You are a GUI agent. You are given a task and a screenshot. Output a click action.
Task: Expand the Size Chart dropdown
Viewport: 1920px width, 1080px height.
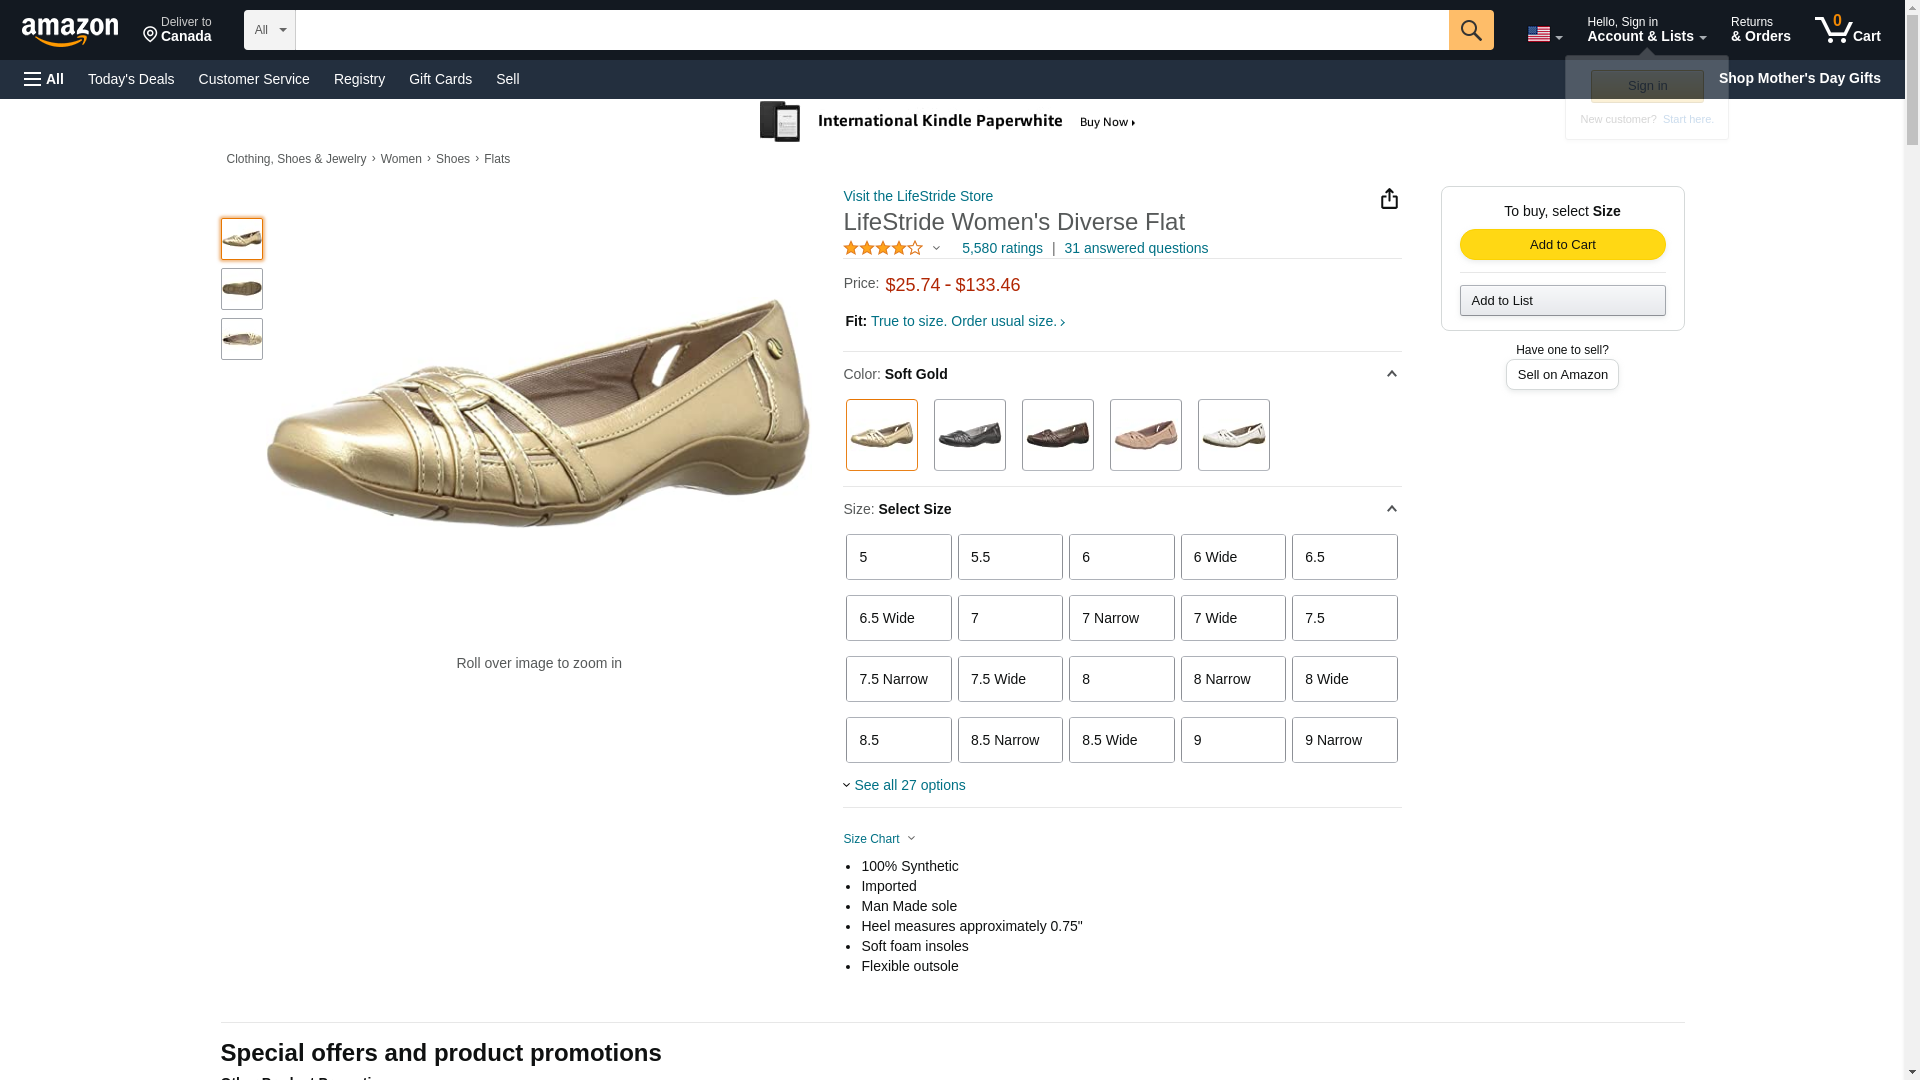[879, 839]
